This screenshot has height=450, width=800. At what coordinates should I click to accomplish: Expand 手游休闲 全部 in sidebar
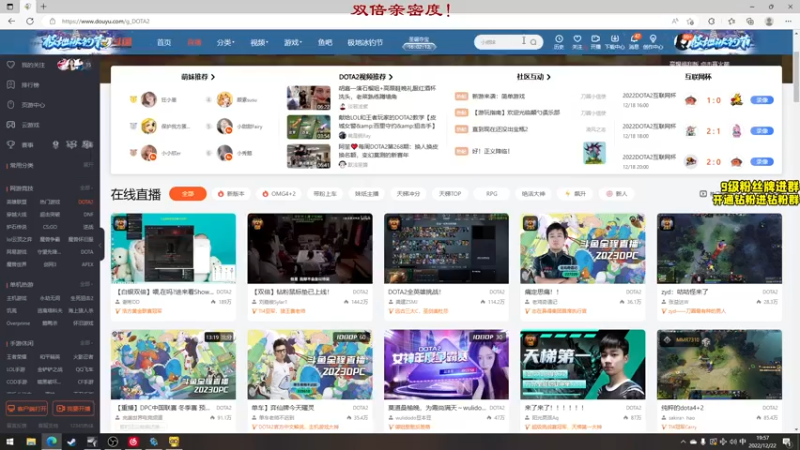[x=86, y=343]
